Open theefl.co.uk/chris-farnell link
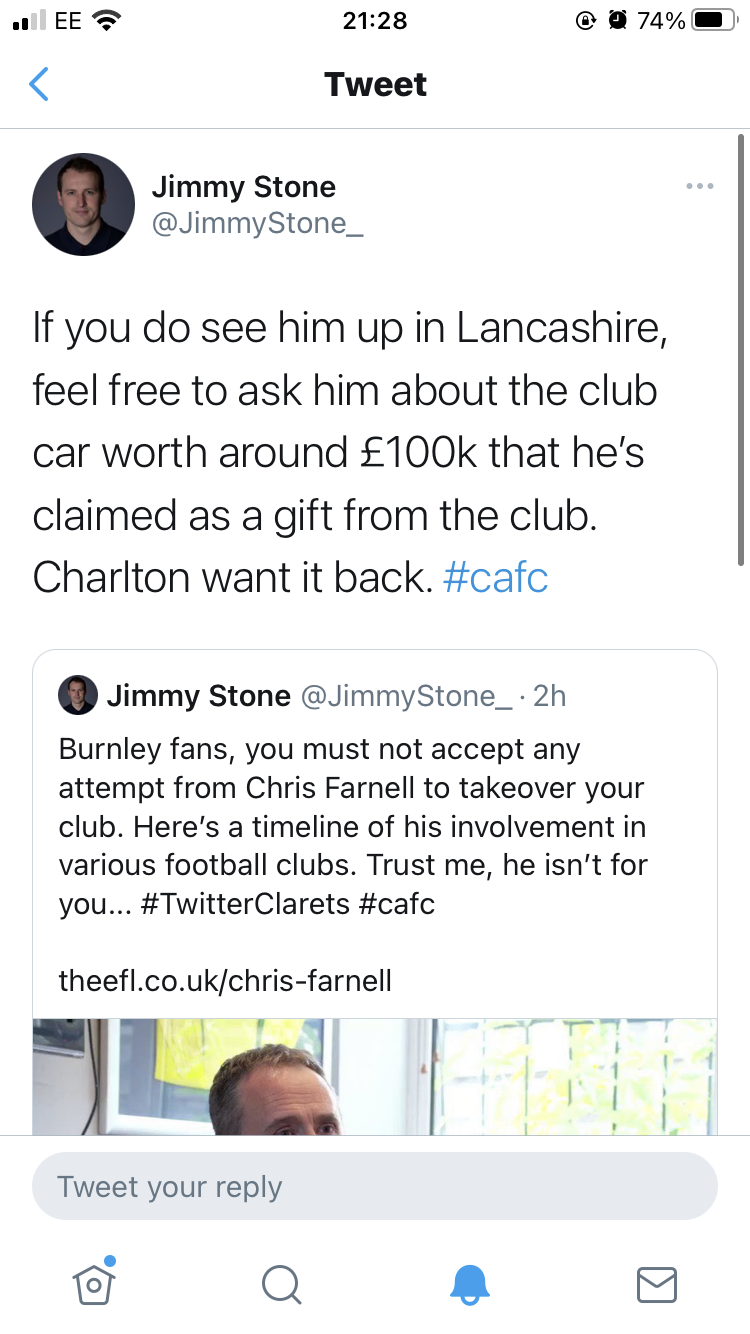The image size is (750, 1334). (225, 980)
